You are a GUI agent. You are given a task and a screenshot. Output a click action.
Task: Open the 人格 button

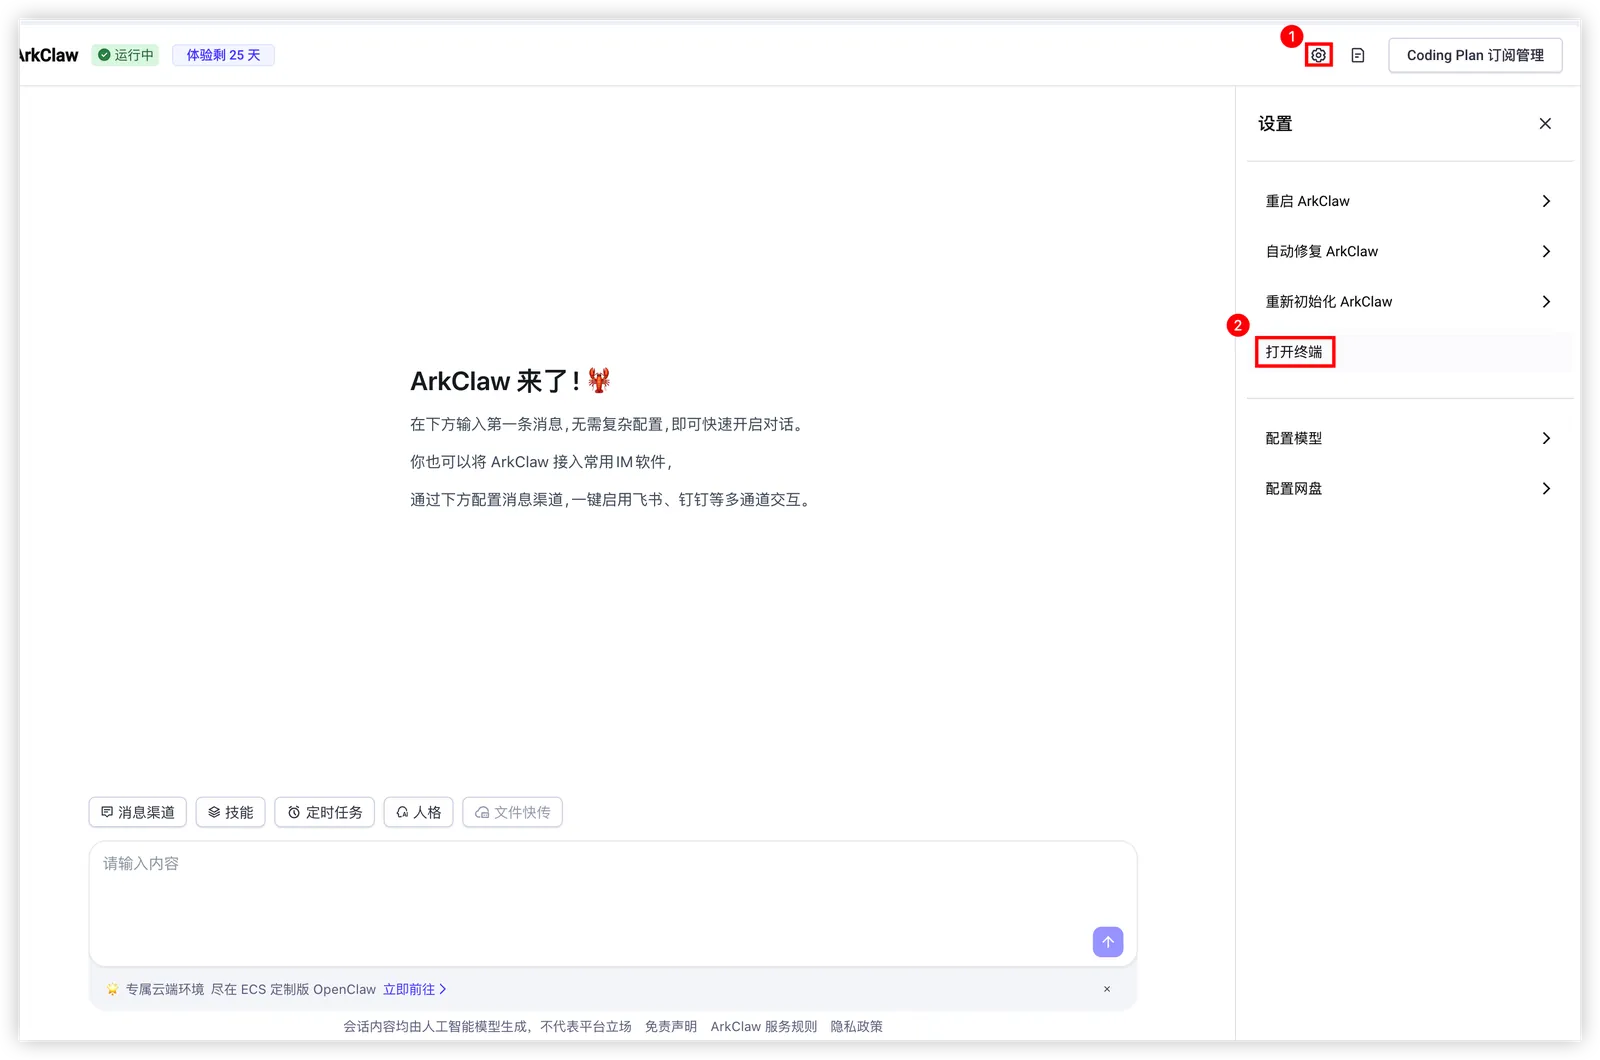(419, 812)
